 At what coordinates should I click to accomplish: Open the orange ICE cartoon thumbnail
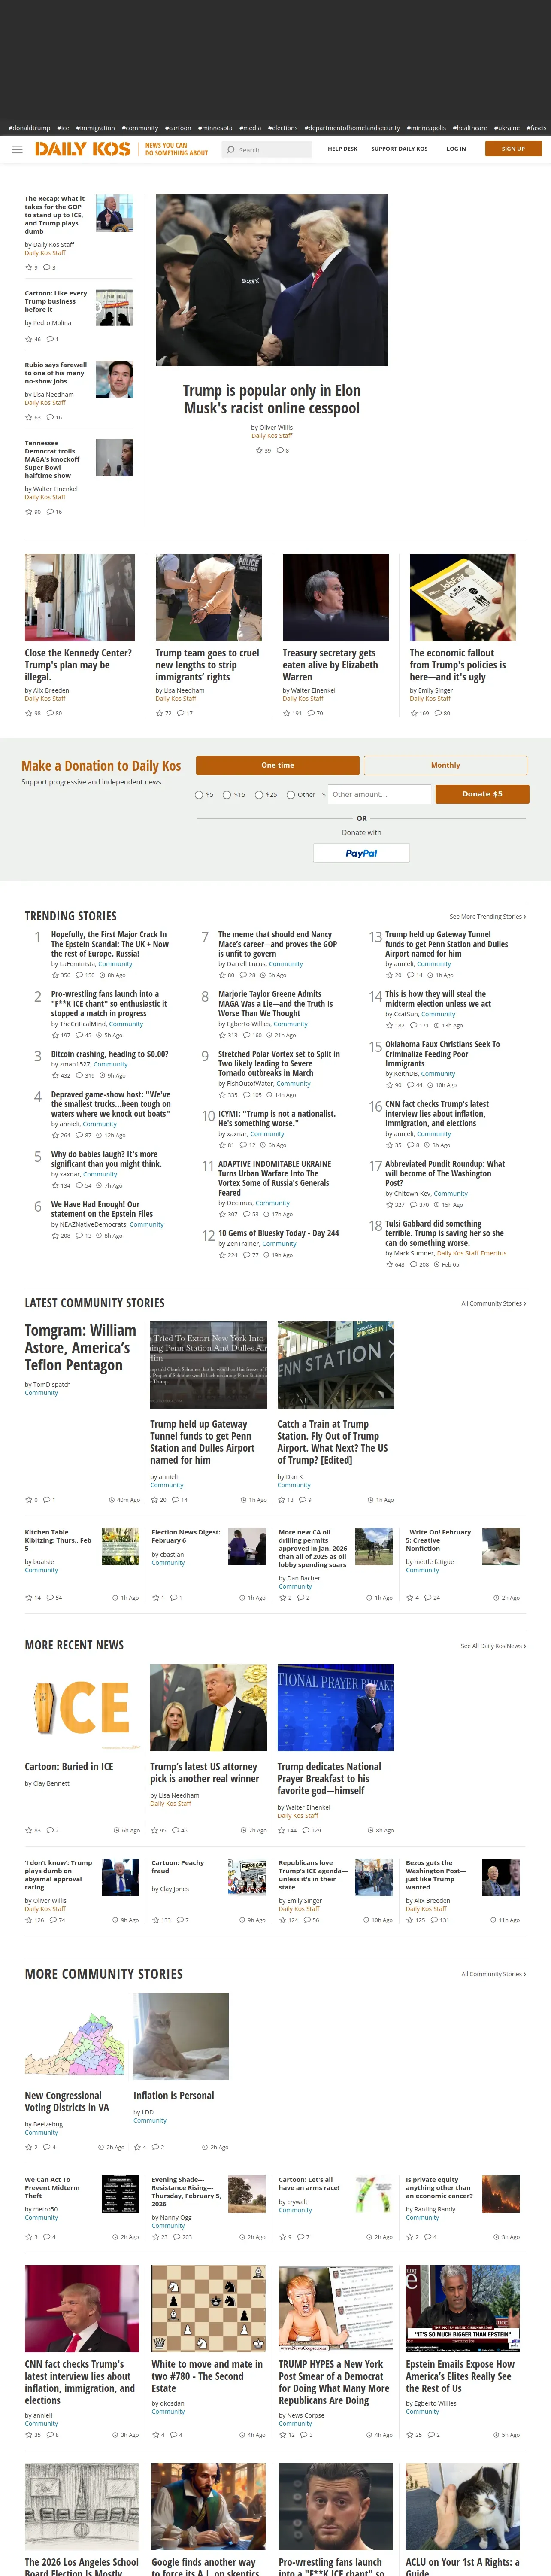pyautogui.click(x=82, y=1708)
